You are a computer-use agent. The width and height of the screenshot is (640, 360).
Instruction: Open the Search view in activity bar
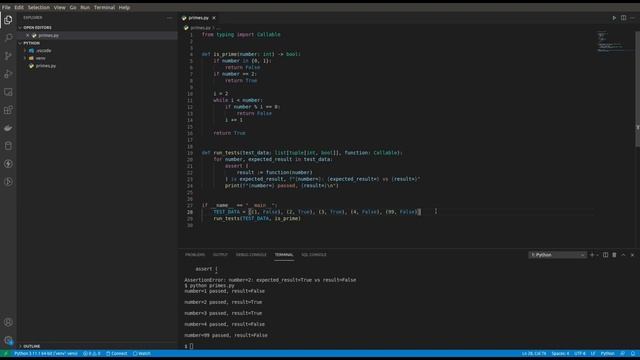(x=8, y=38)
